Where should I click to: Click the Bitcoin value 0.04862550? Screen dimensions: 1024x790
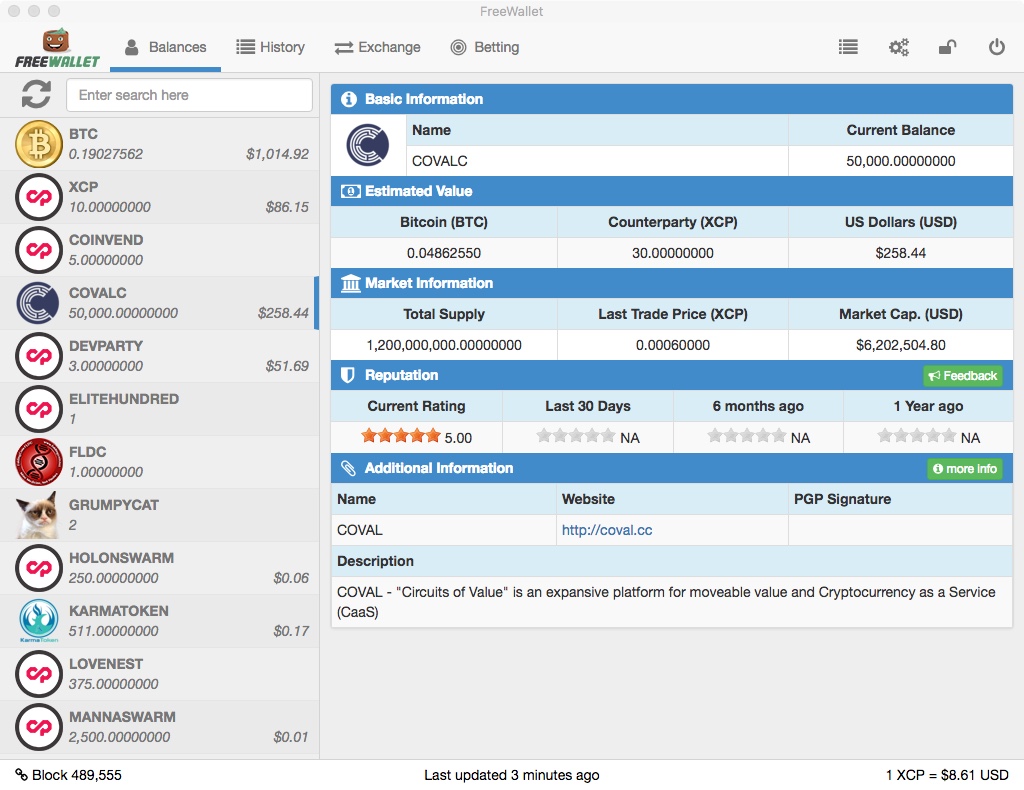443,253
